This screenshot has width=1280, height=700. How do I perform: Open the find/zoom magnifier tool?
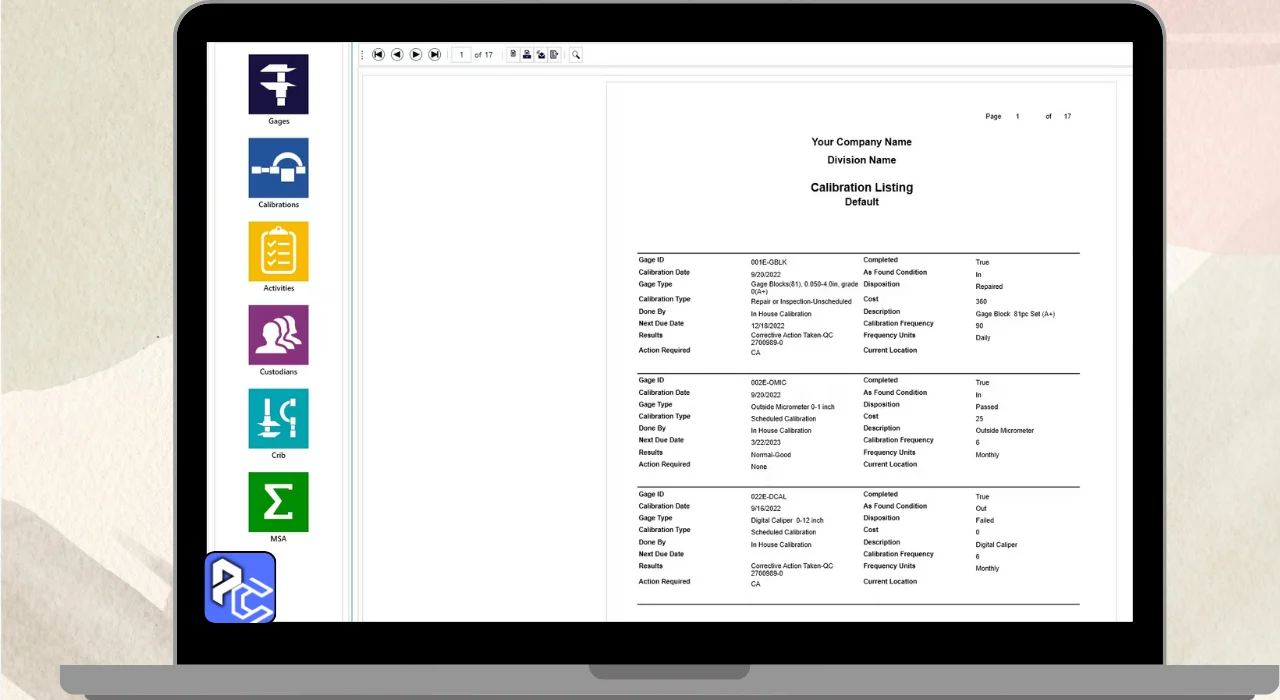576,55
